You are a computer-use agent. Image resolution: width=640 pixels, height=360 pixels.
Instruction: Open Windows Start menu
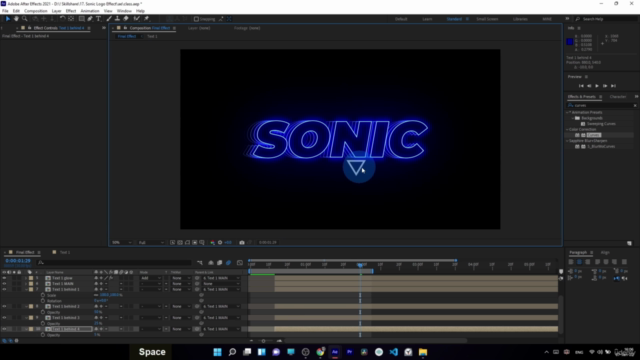coord(218,352)
